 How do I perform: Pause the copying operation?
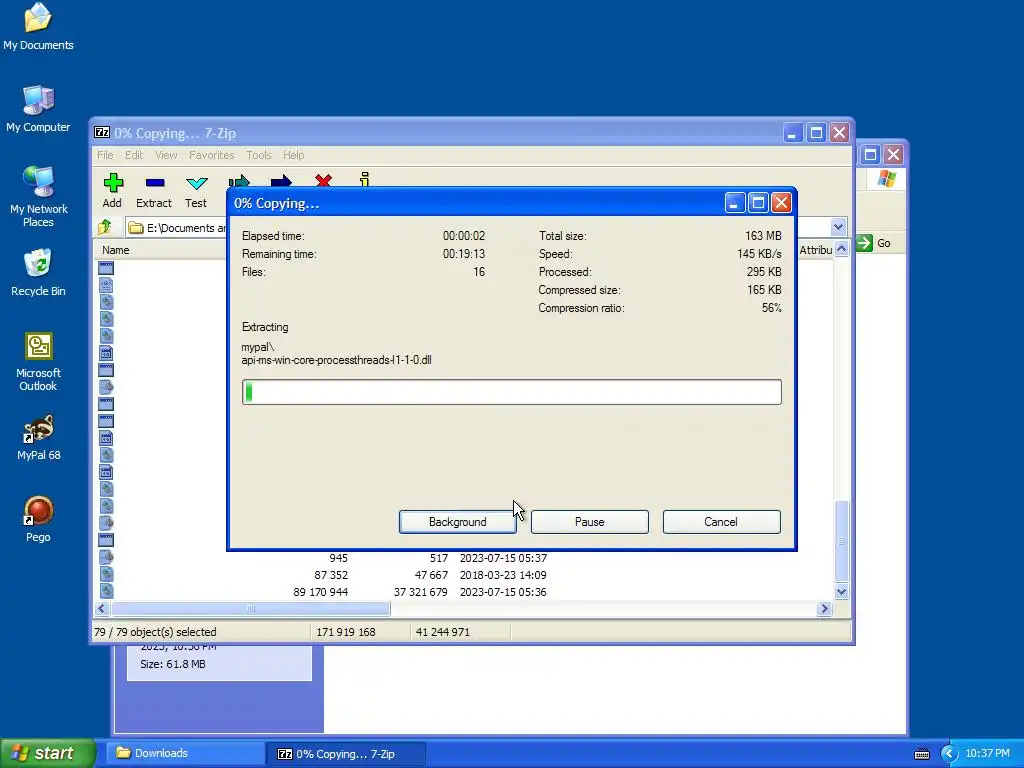590,522
